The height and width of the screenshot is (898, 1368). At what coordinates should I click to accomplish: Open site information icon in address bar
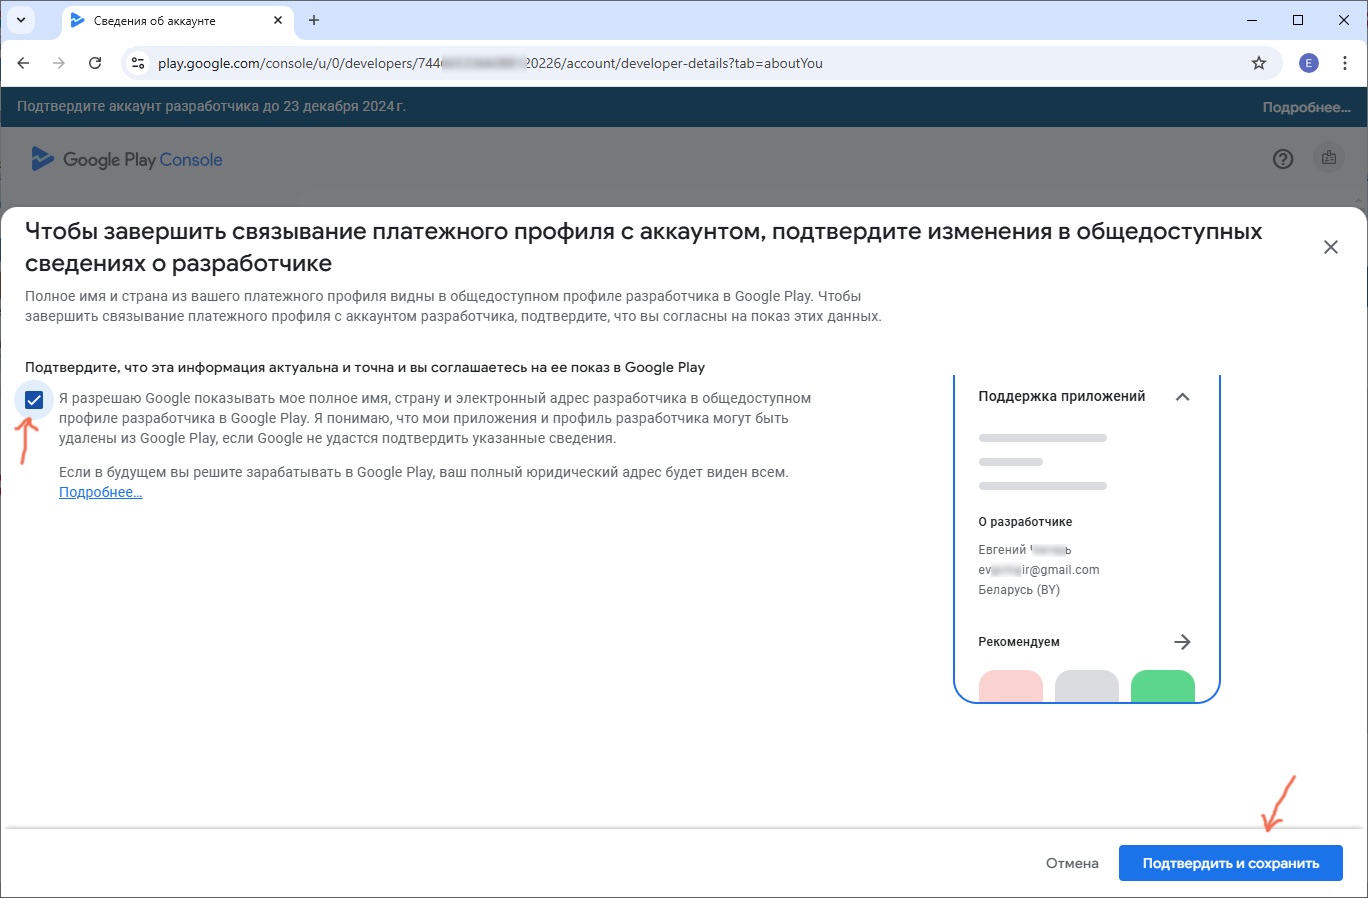coord(139,63)
